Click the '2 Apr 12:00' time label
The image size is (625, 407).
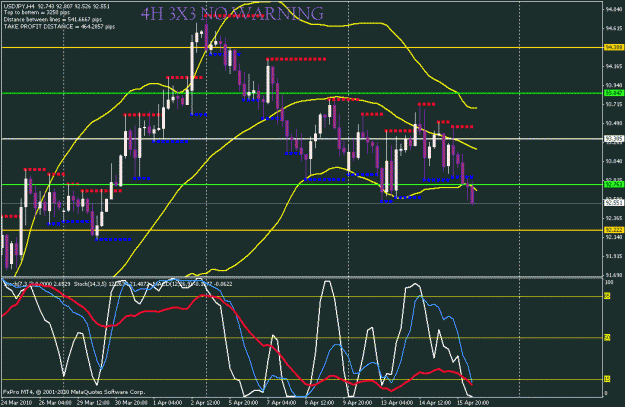click(x=205, y=403)
